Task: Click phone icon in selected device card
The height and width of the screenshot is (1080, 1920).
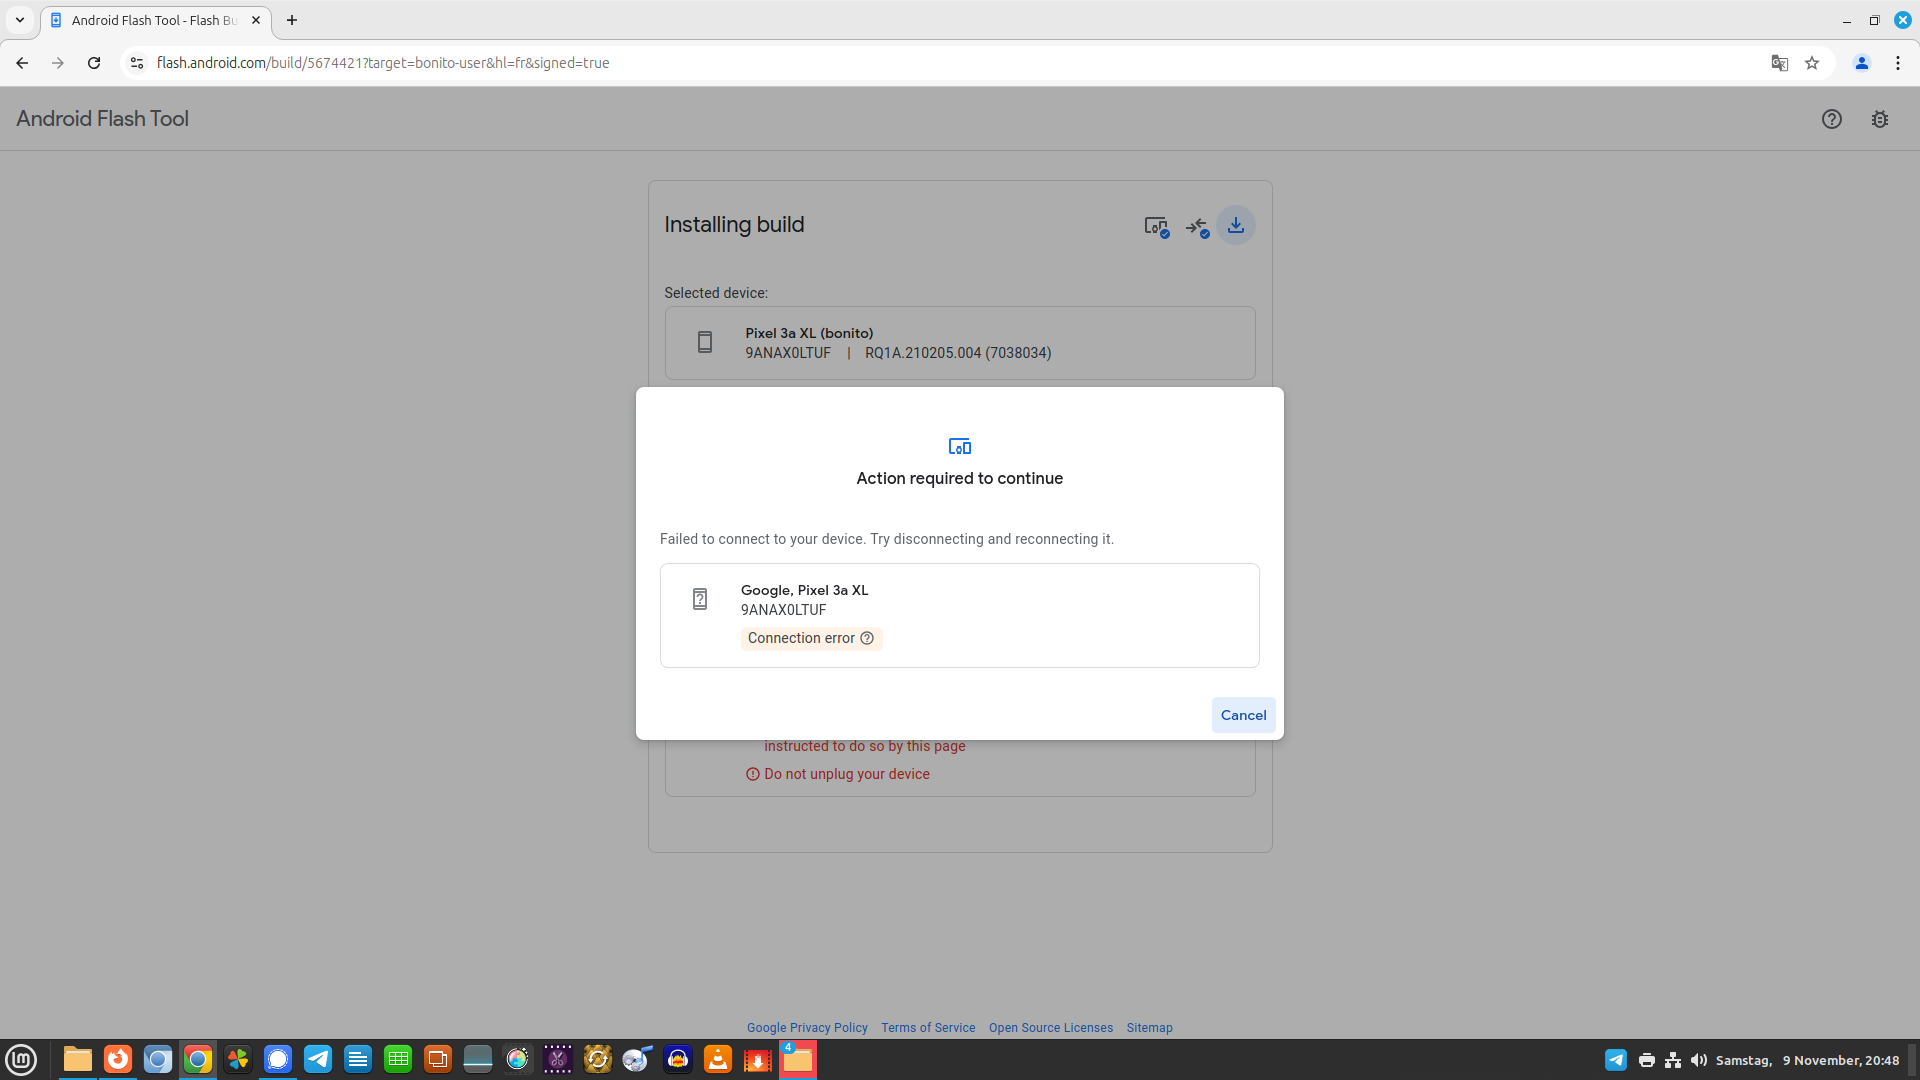Action: pos(705,342)
